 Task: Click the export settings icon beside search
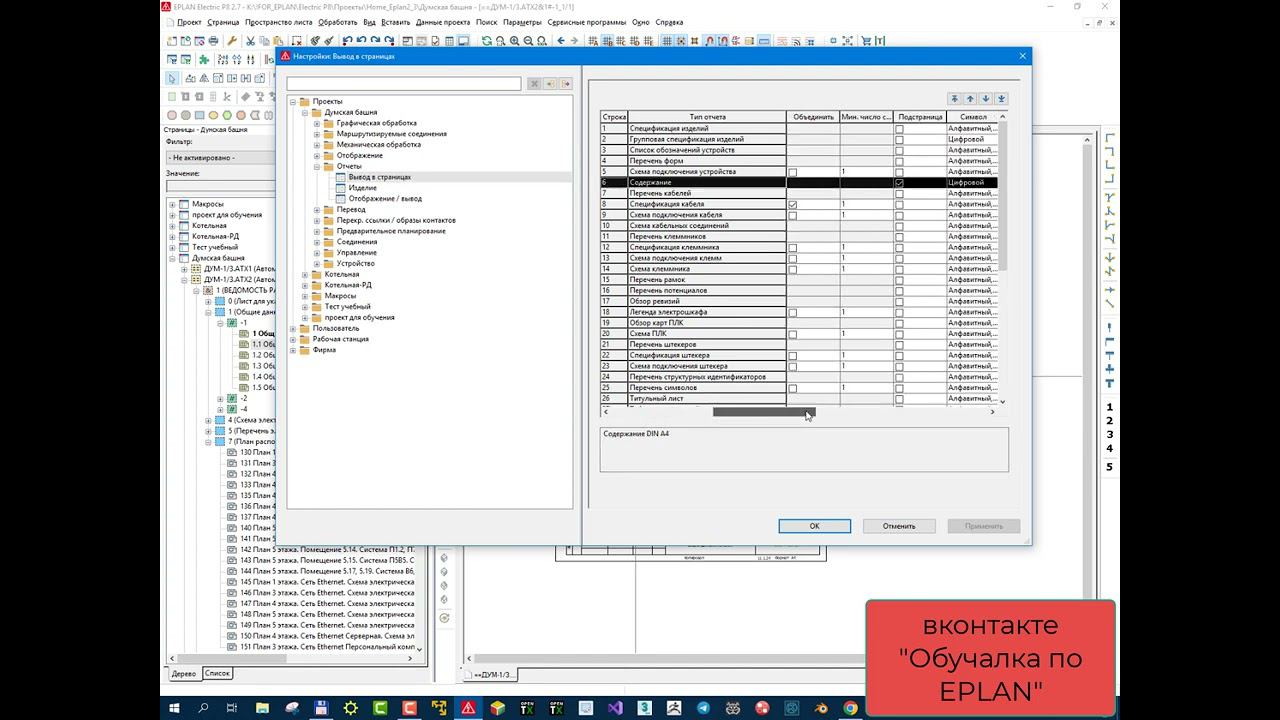(565, 84)
